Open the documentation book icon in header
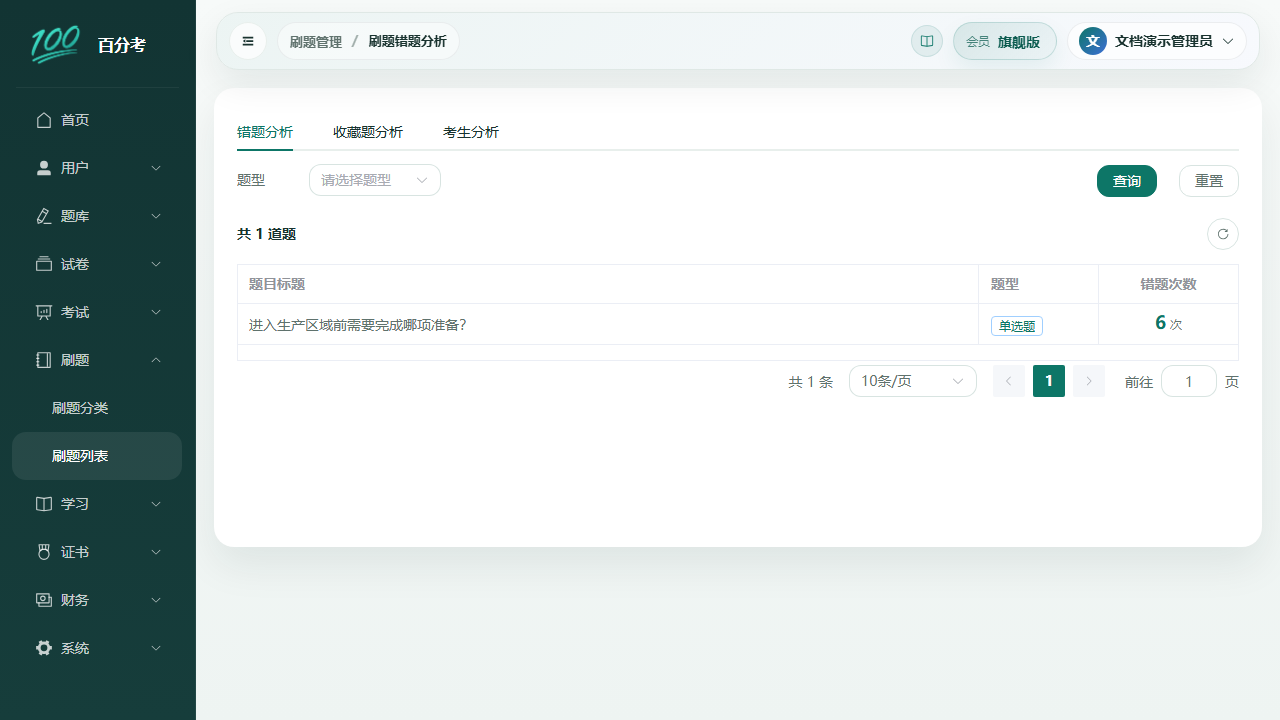1280x720 pixels. 927,41
